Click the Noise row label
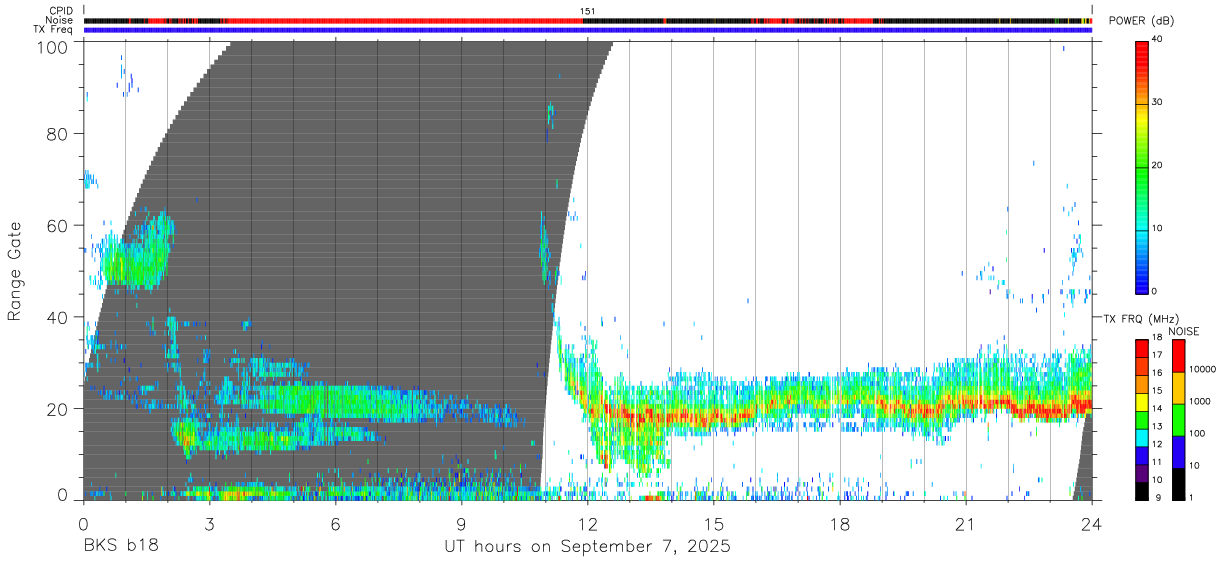Viewport: 1228px width, 567px height. tap(59, 20)
